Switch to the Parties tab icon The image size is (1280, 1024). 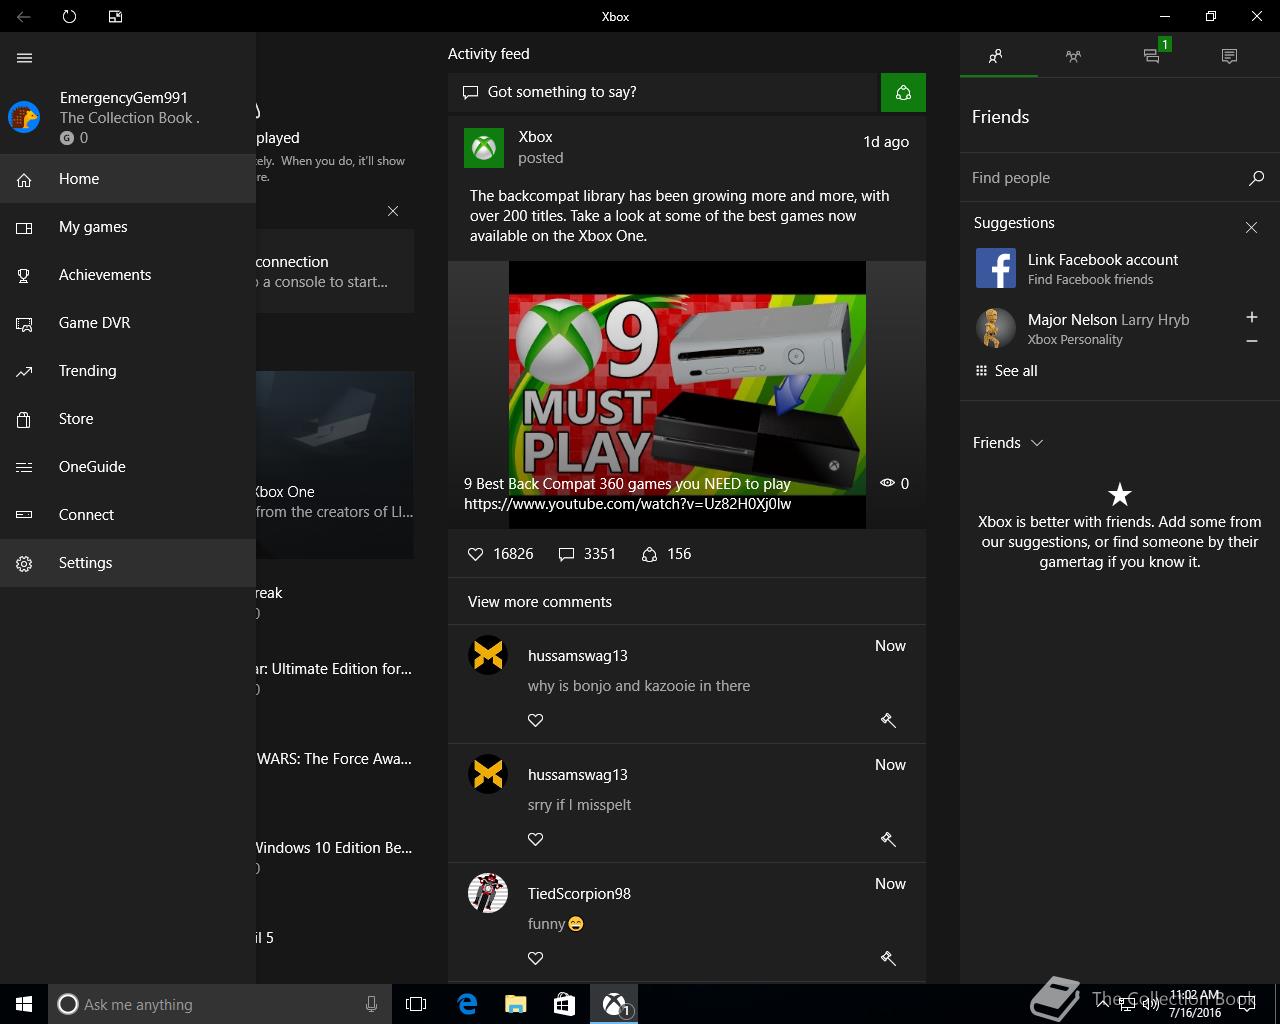pos(1073,56)
